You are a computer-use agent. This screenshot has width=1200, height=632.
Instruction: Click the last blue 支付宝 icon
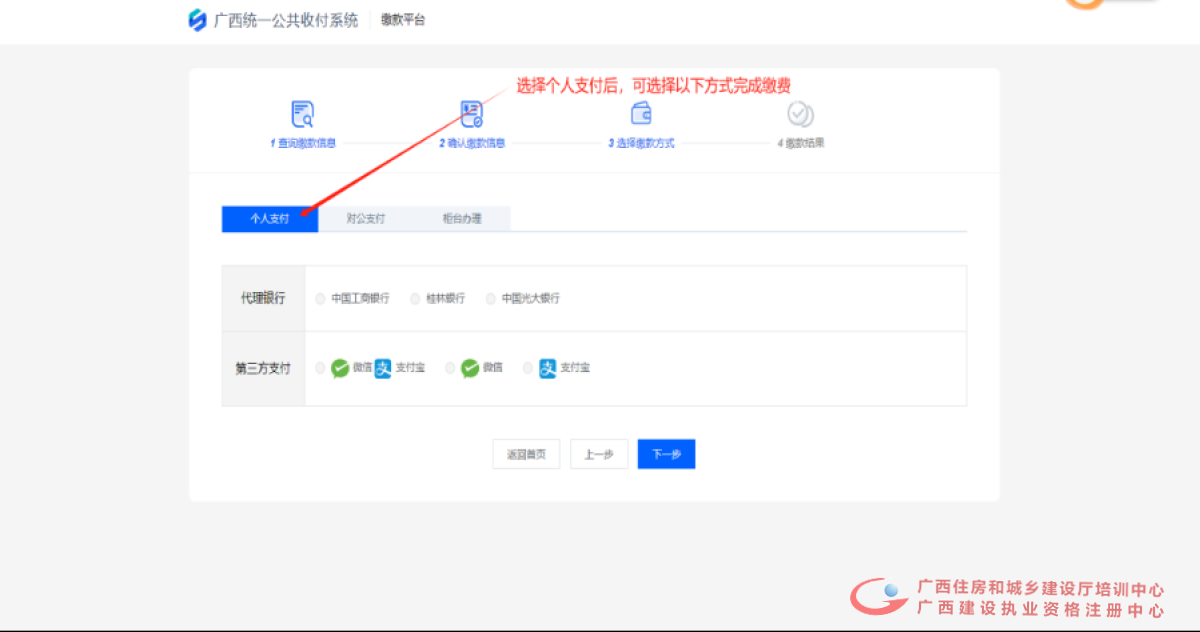pos(548,368)
